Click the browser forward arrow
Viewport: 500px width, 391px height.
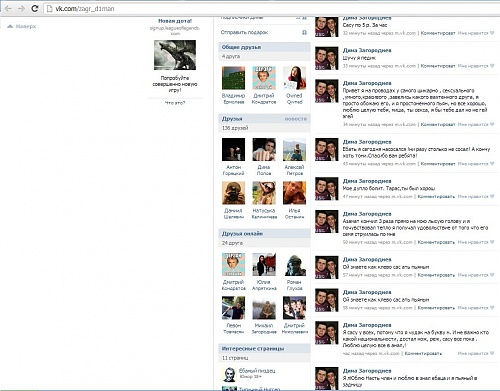pyautogui.click(x=21, y=8)
